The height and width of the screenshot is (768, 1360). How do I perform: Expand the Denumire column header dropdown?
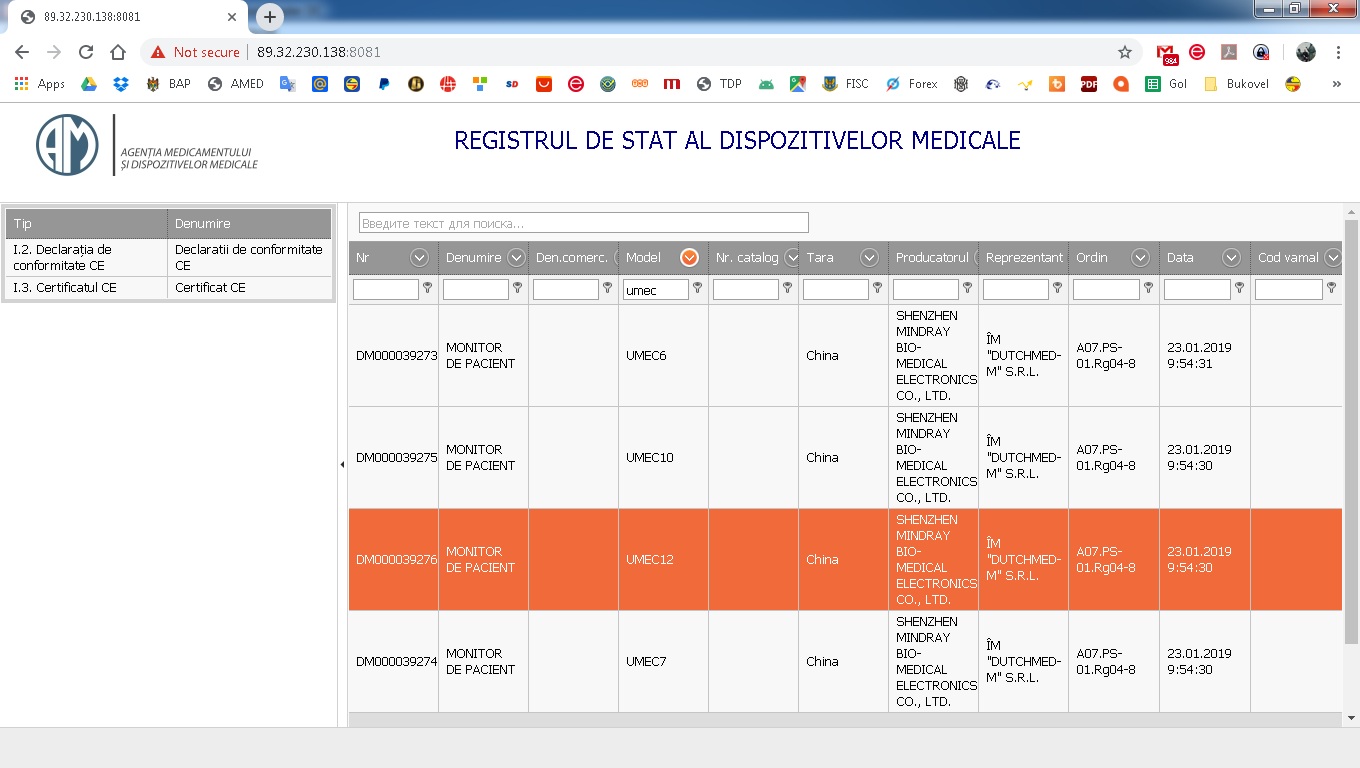point(516,258)
